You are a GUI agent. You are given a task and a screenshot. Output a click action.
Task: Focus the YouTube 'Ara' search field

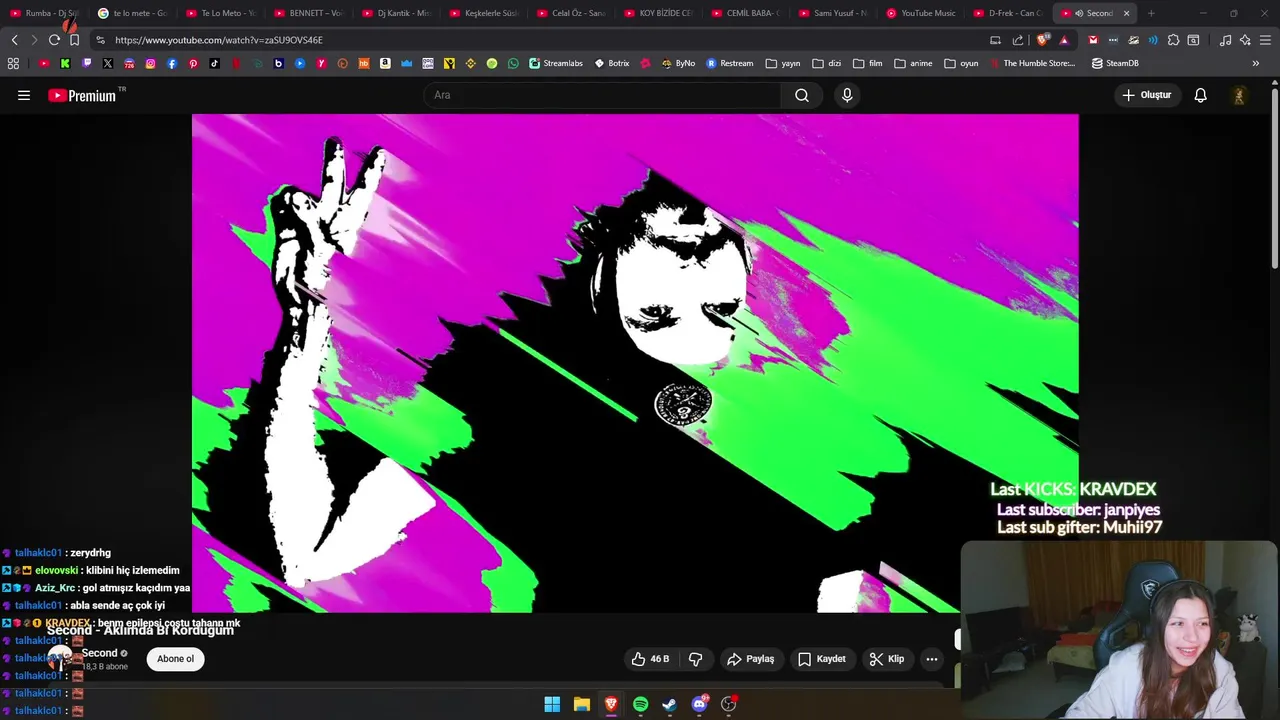click(x=603, y=95)
